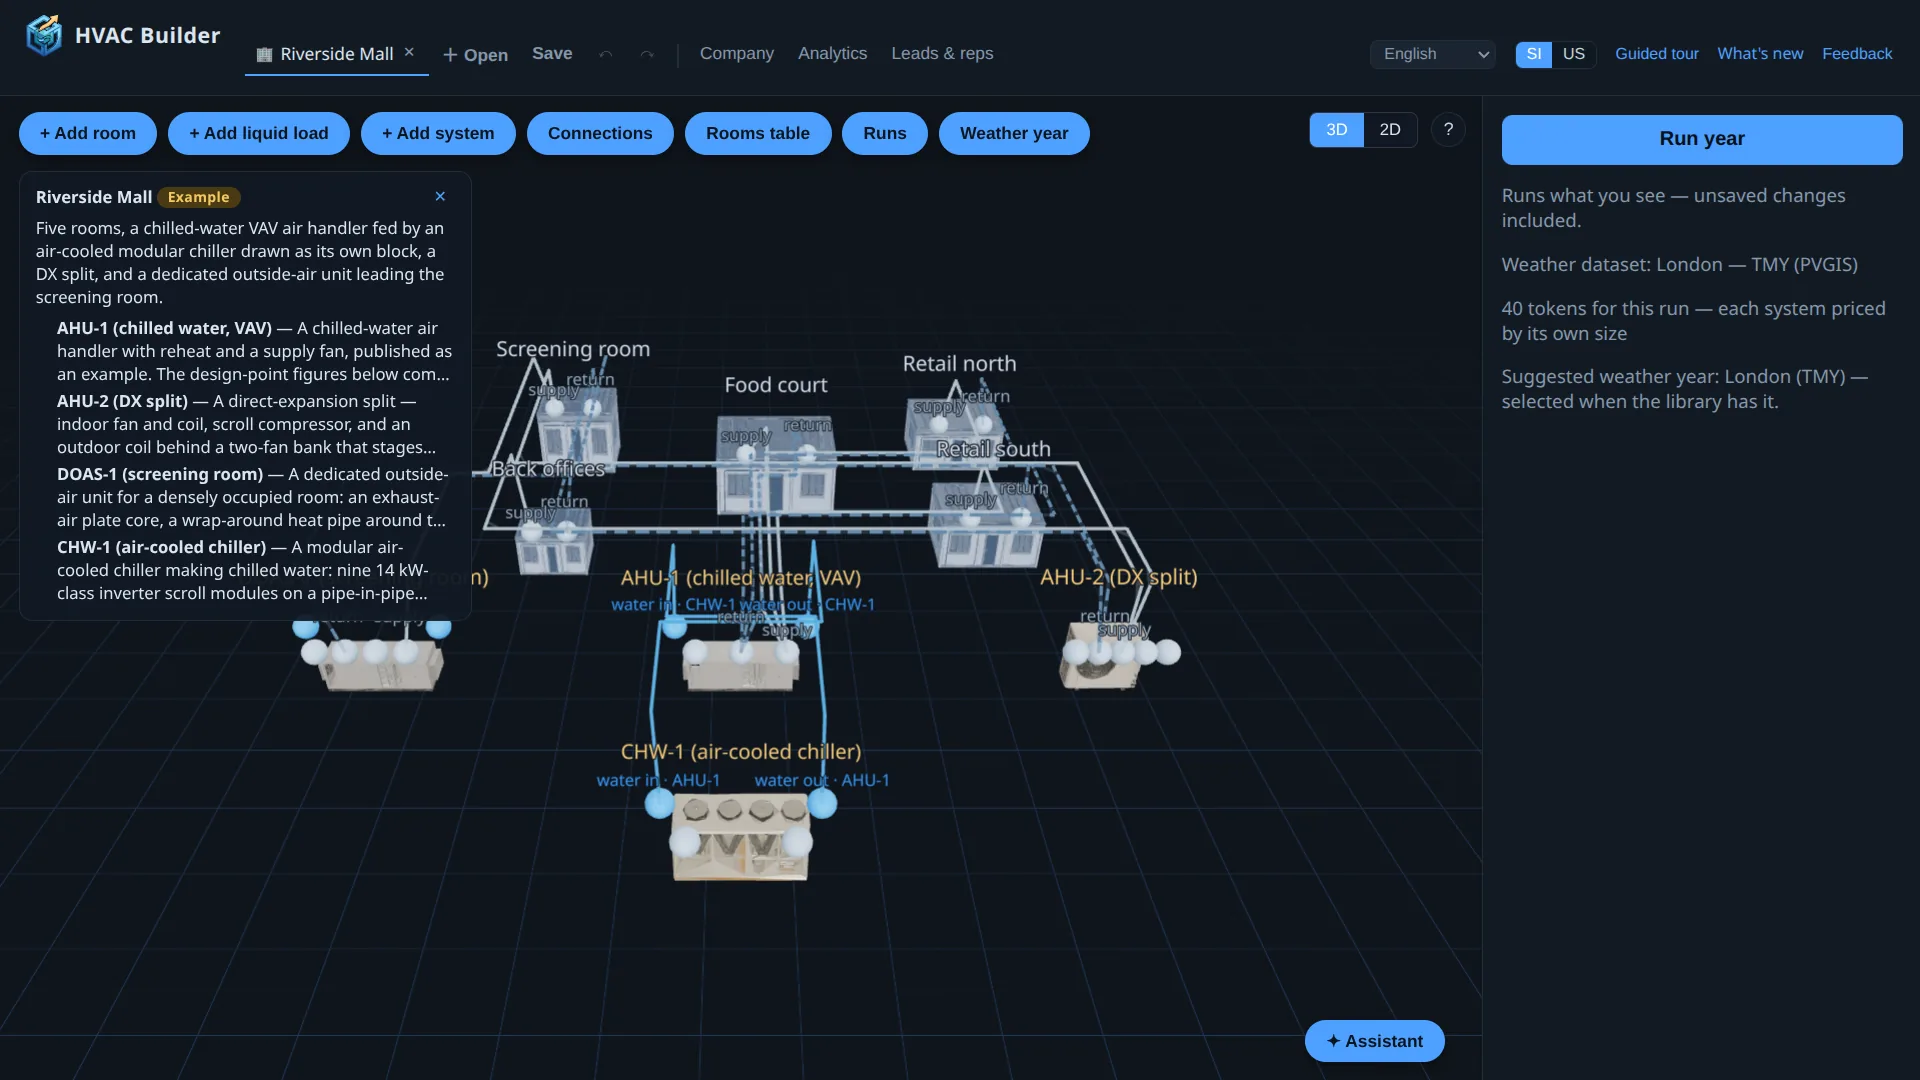Screen dimensions: 1920x1080
Task: Click the HVAC Builder logo icon
Action: (x=44, y=35)
